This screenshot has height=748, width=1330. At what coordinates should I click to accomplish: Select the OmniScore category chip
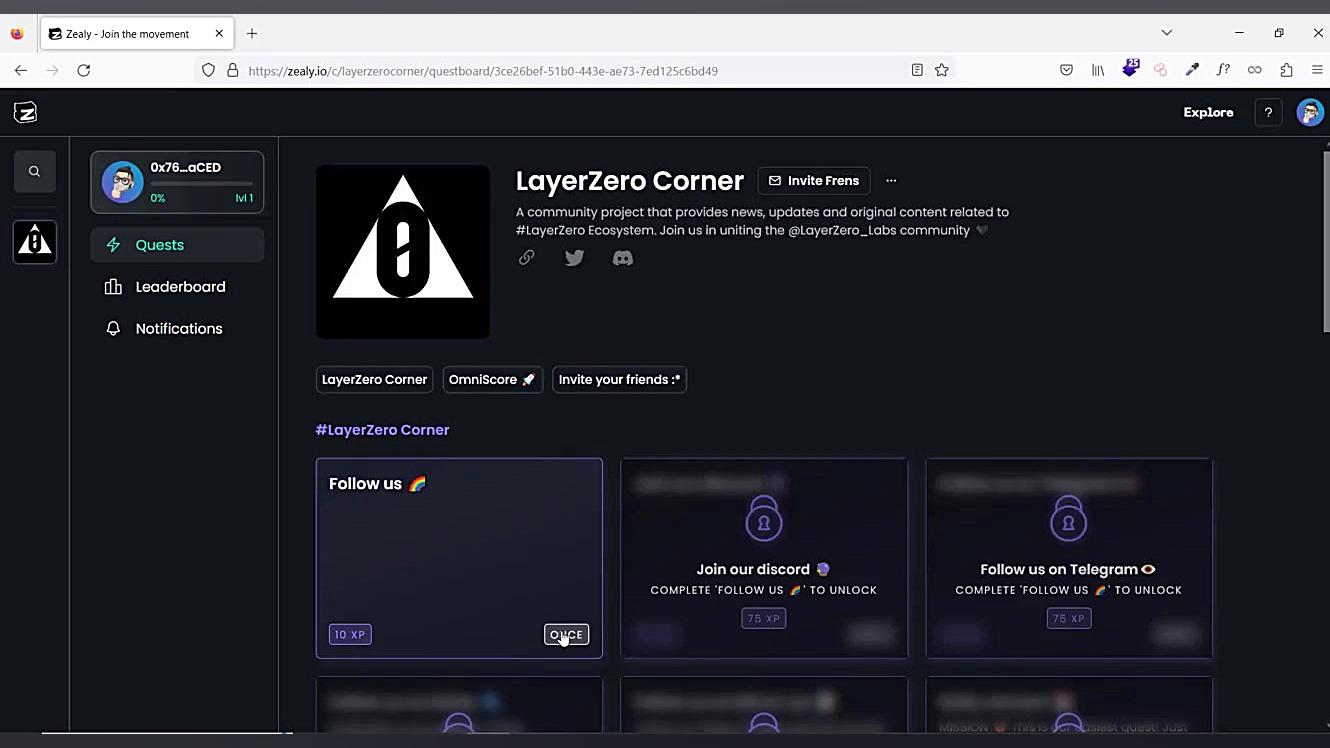492,380
